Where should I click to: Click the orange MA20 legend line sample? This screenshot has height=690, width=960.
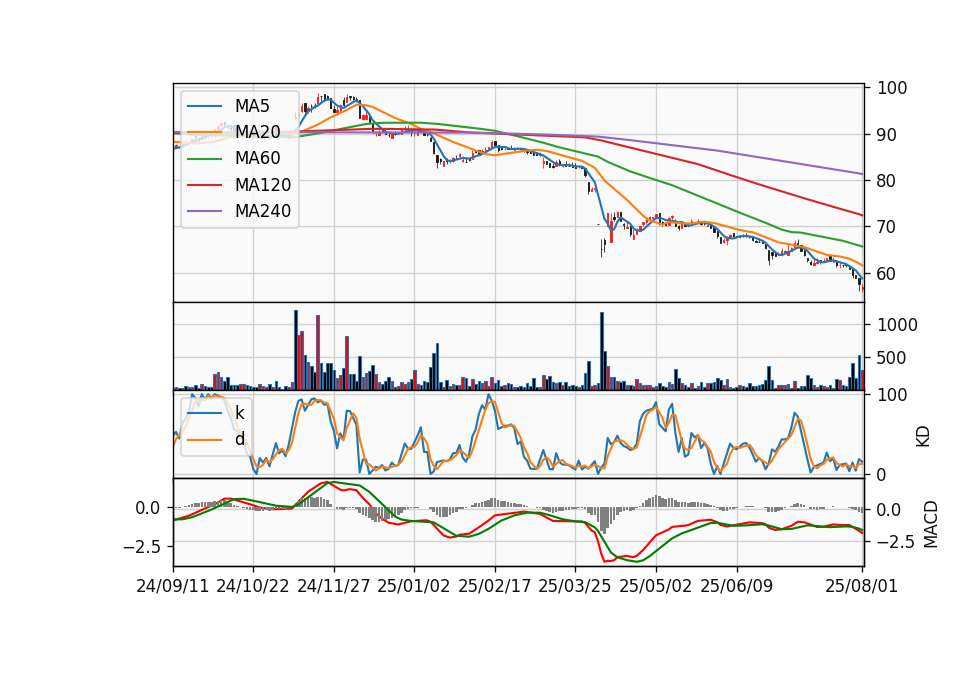point(204,132)
